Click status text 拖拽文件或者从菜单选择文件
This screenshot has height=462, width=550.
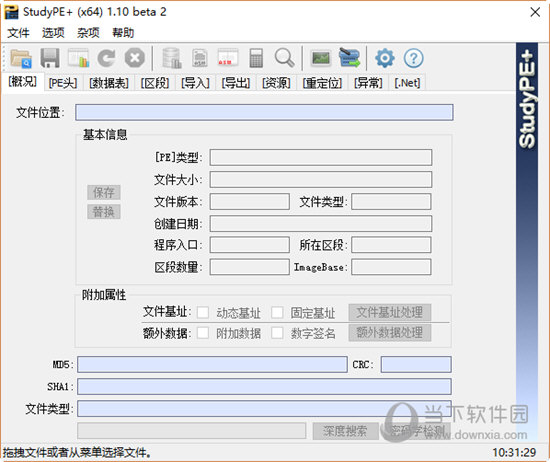[x=77, y=453]
